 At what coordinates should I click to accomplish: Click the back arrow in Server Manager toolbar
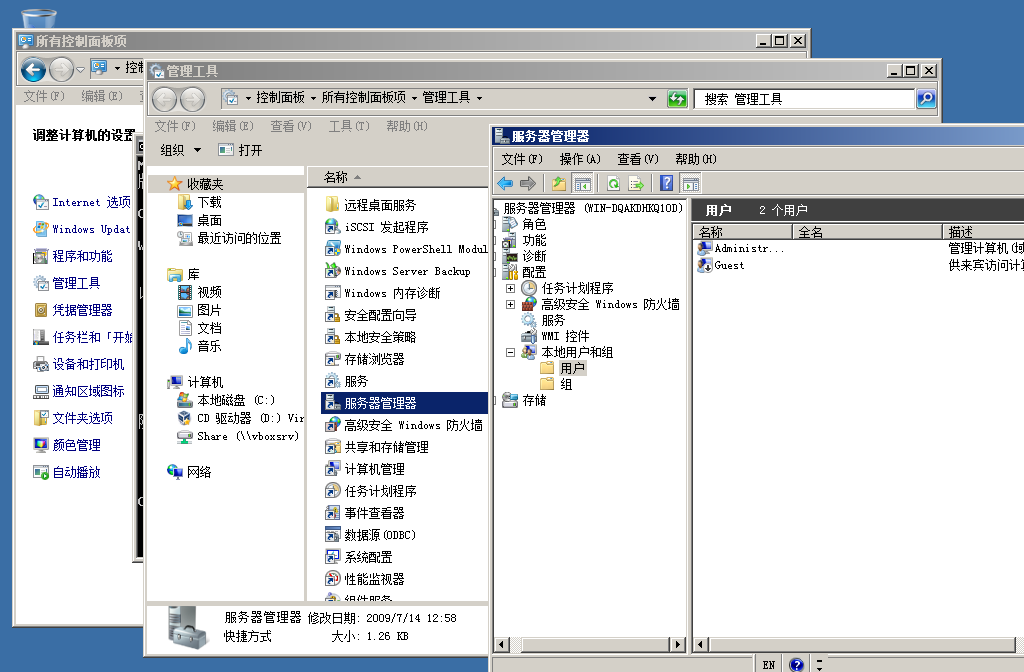[x=505, y=184]
